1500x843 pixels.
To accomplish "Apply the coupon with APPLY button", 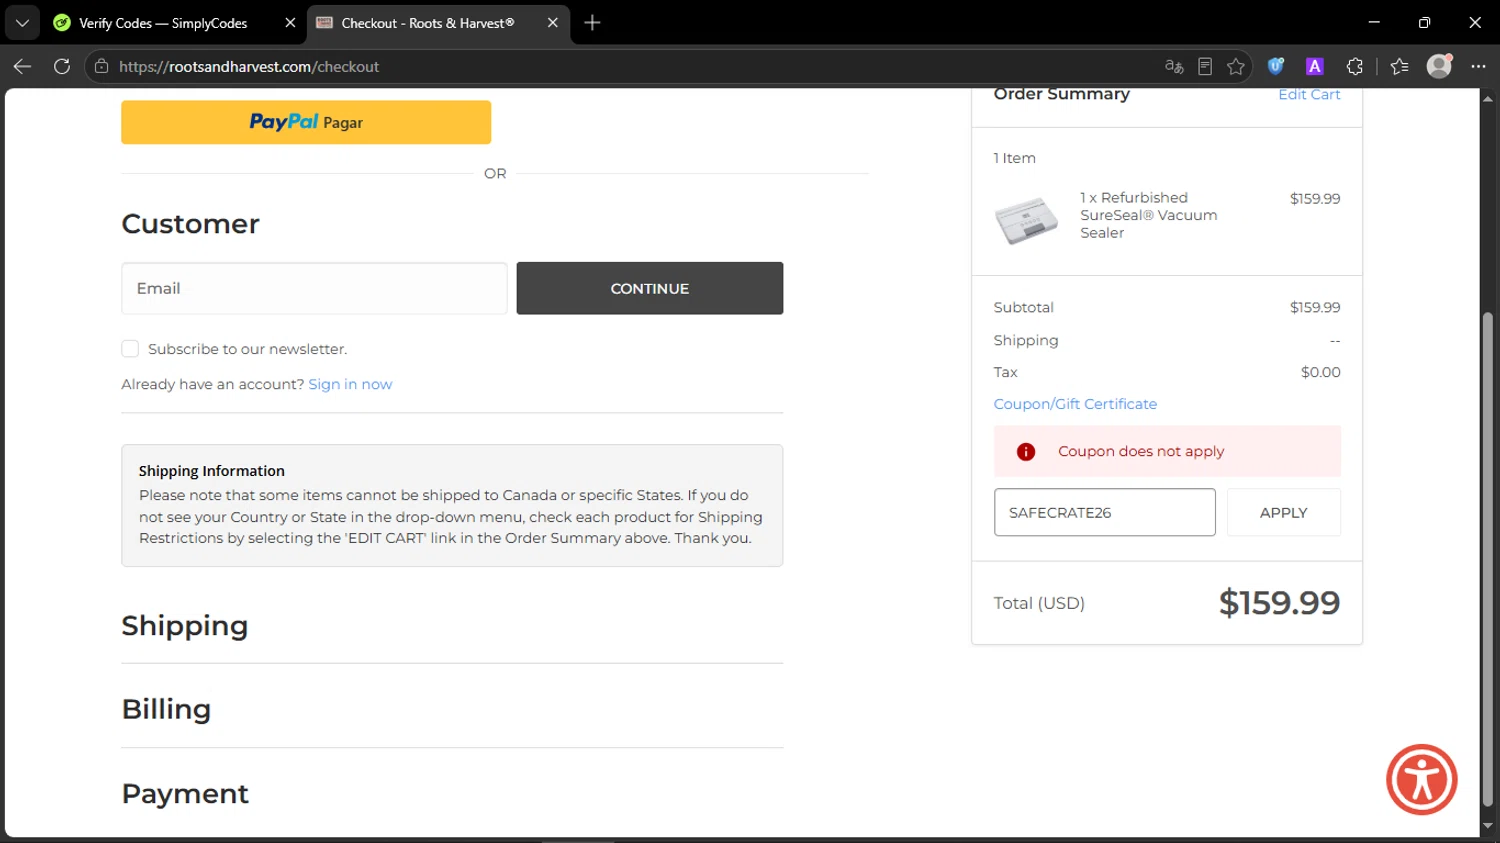I will pyautogui.click(x=1284, y=512).
